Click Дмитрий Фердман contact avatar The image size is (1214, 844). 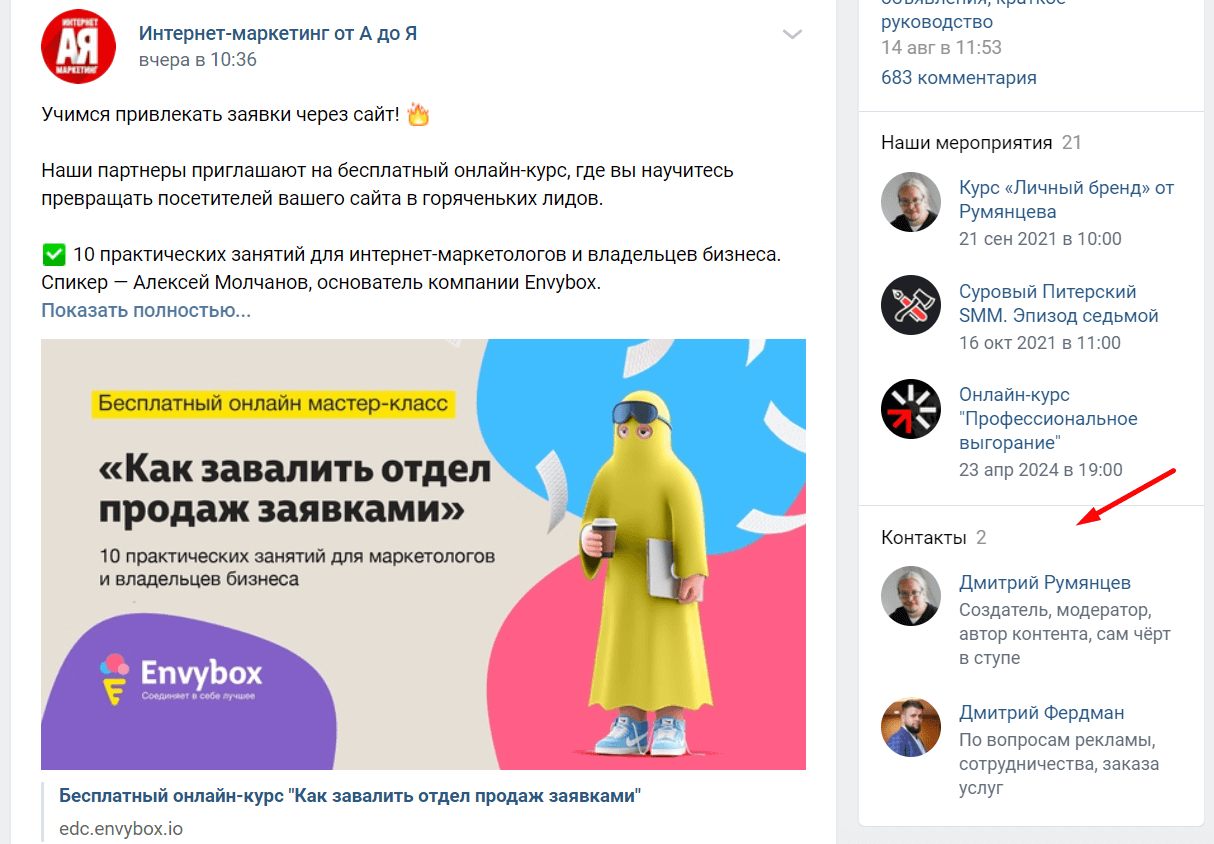coord(911,727)
